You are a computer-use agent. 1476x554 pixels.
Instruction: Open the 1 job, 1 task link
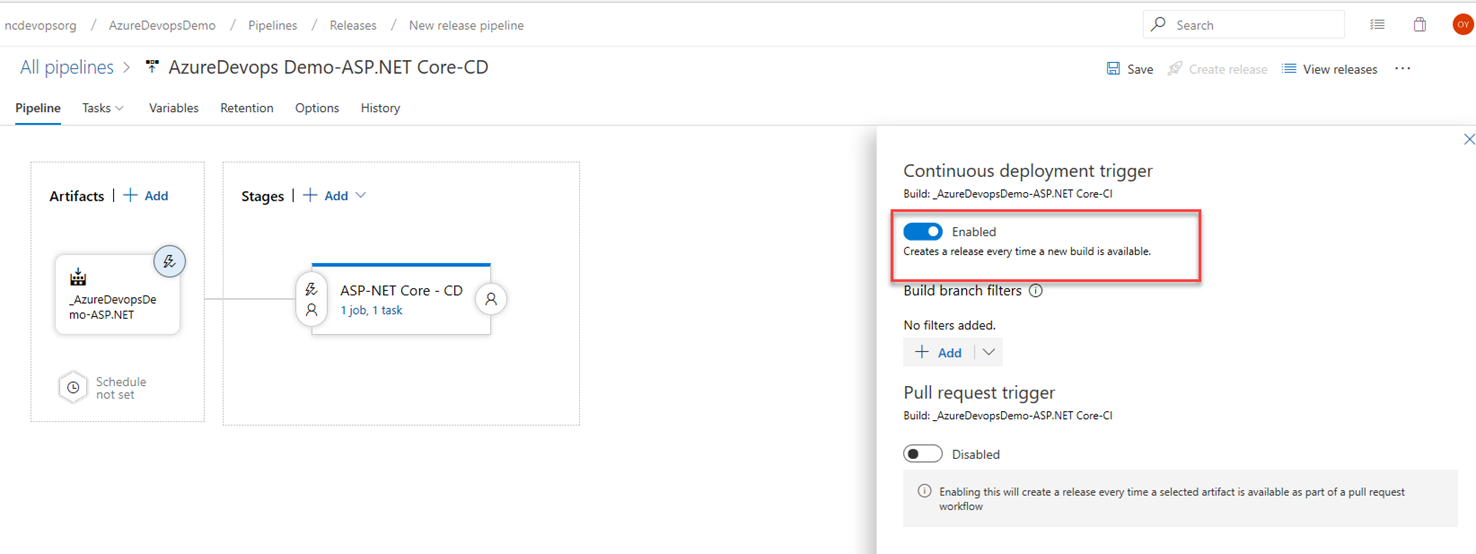[371, 311]
